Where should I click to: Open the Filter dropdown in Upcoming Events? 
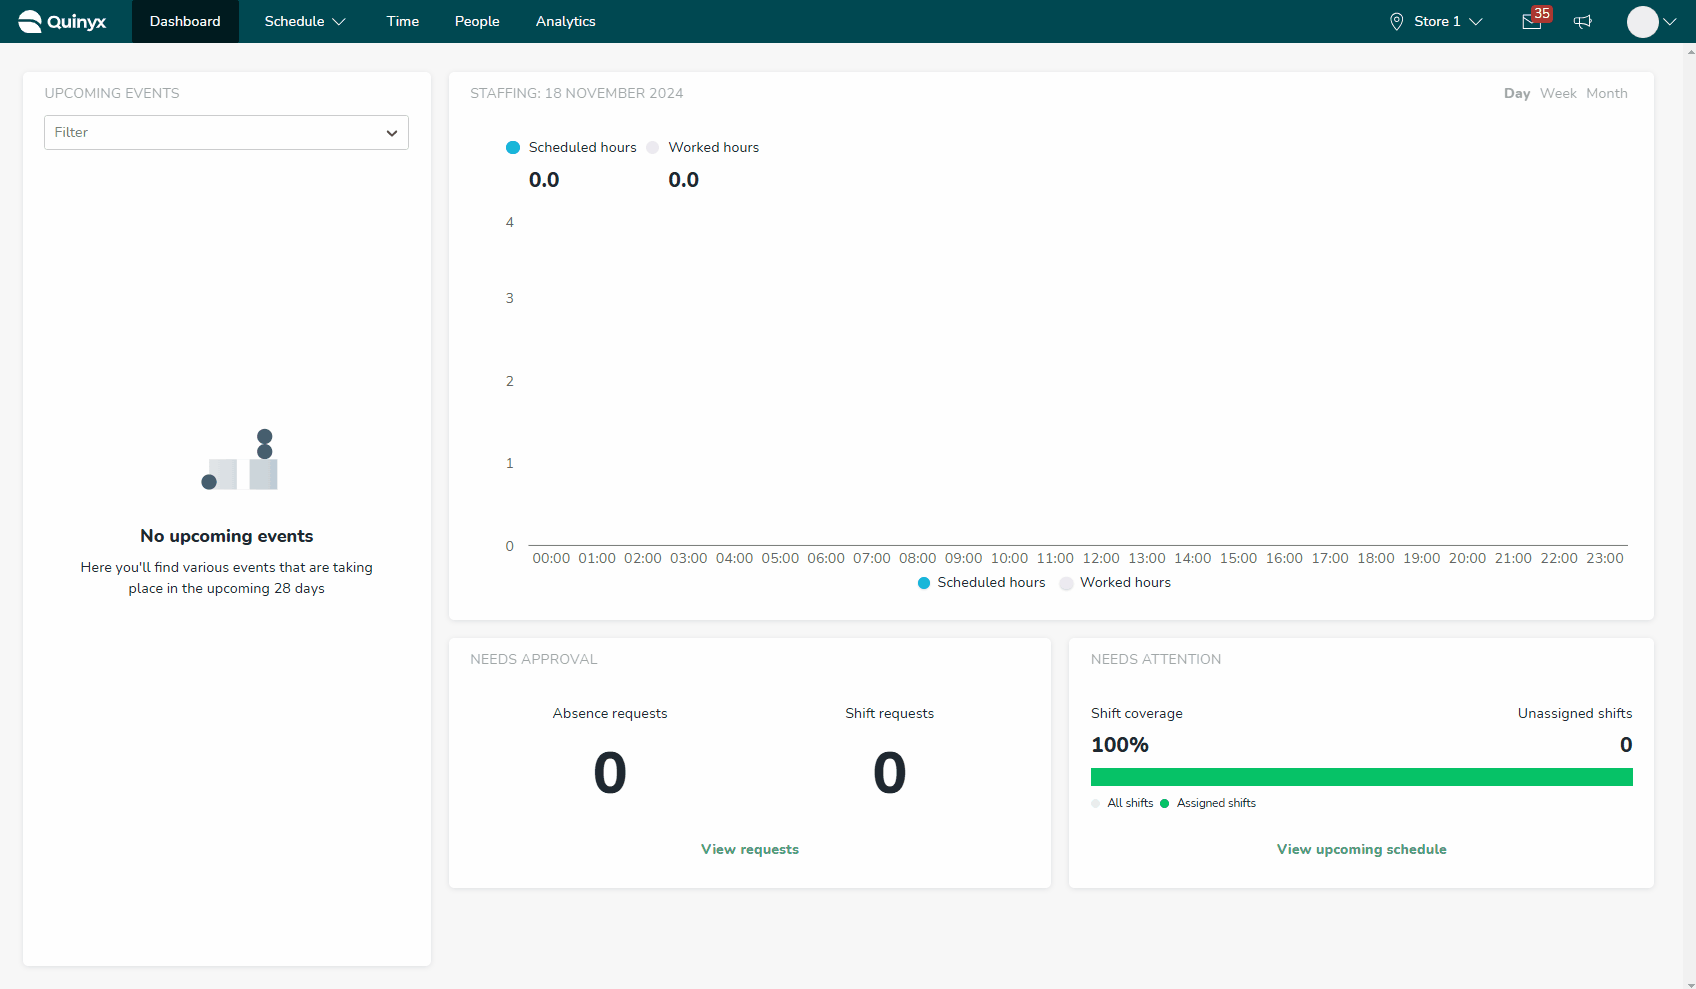(226, 132)
